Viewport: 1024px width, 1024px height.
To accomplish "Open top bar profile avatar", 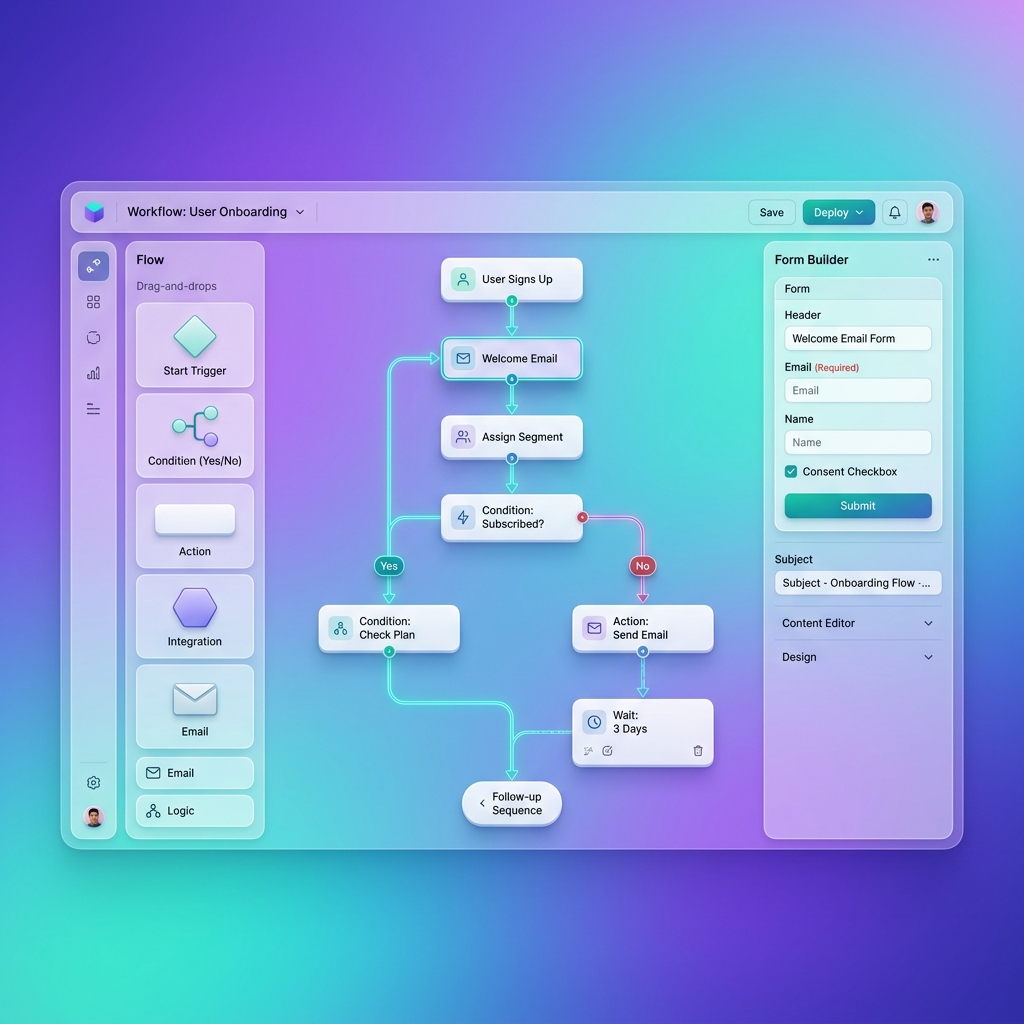I will pyautogui.click(x=927, y=212).
